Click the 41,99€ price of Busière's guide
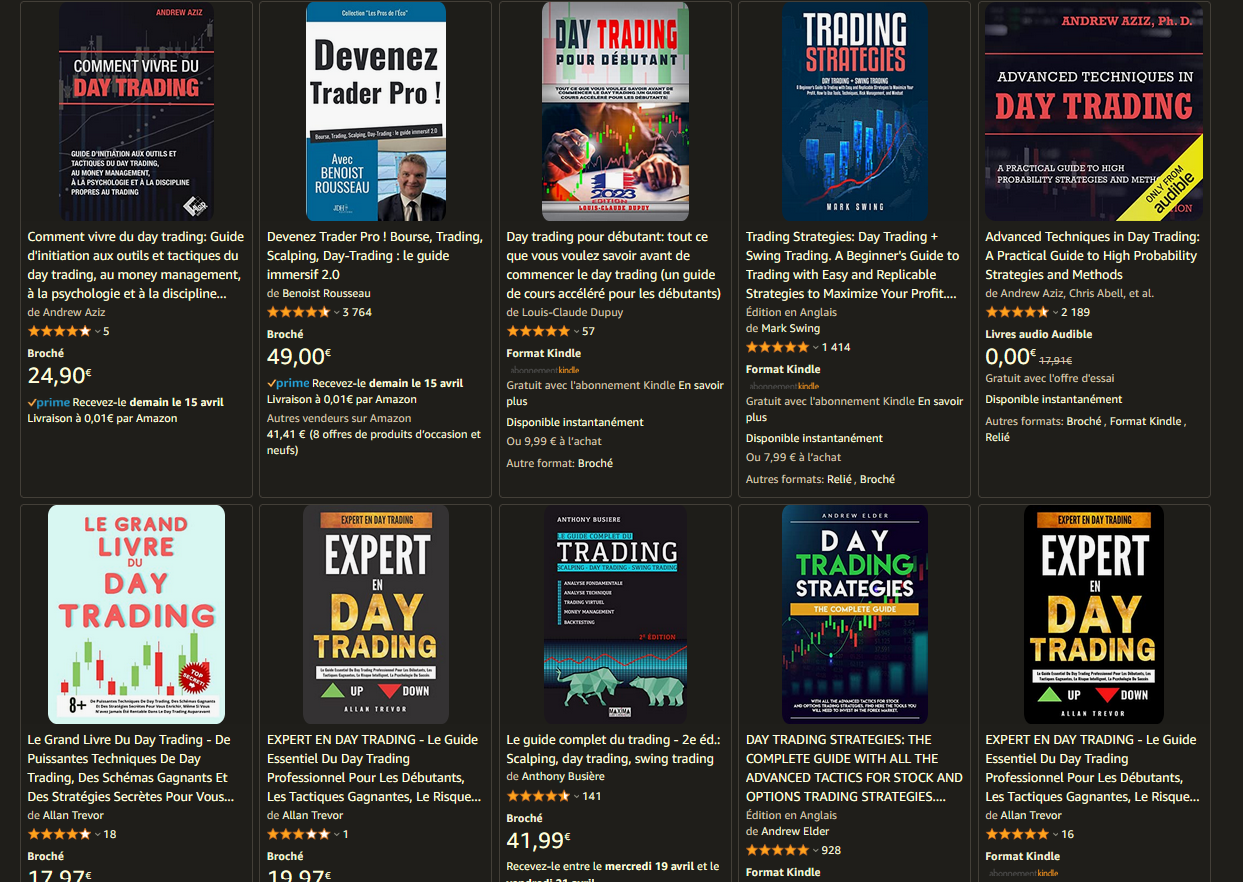The width and height of the screenshot is (1243, 882). [538, 839]
